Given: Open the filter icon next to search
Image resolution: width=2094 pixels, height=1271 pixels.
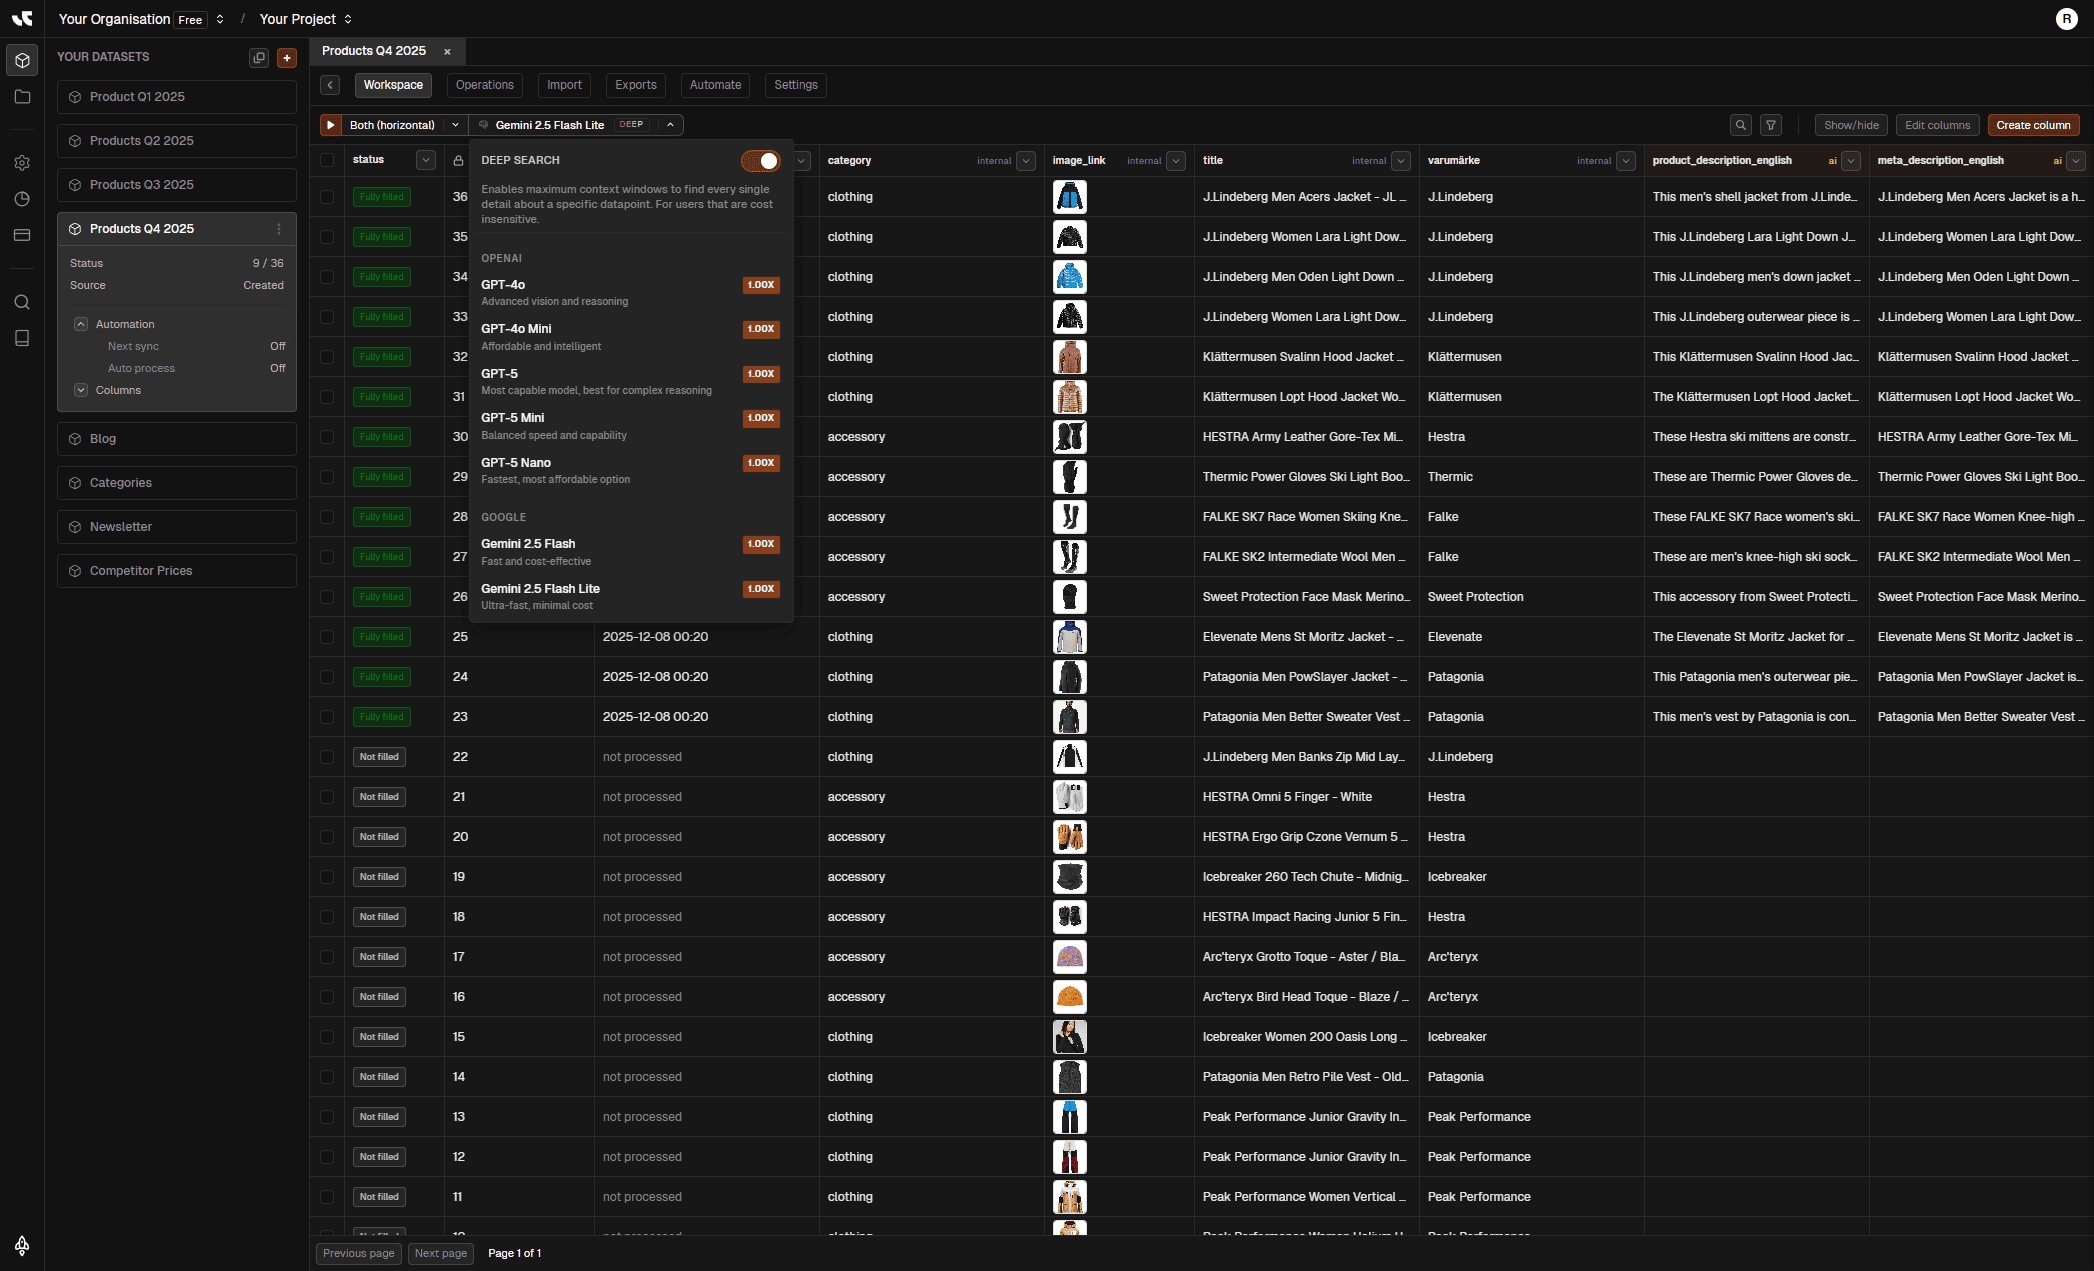Looking at the screenshot, I should (x=1771, y=124).
